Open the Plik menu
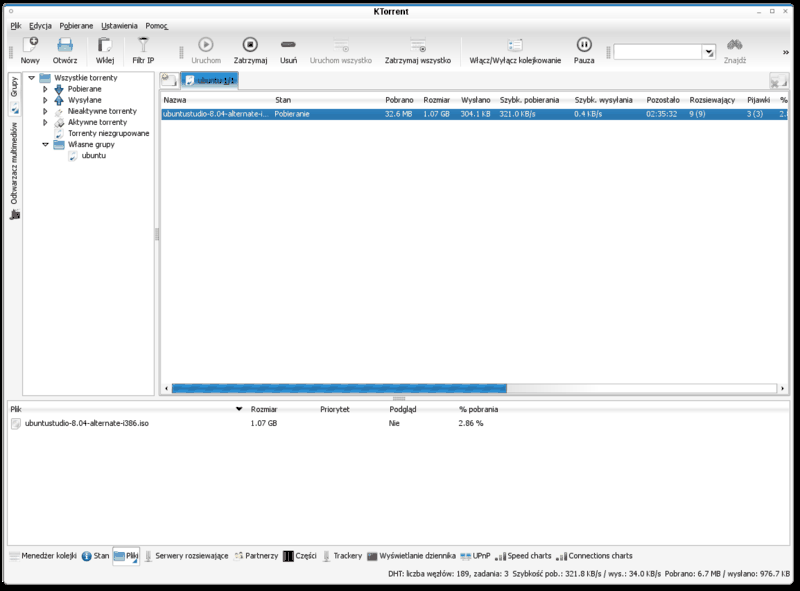This screenshot has width=800, height=591. point(16,26)
